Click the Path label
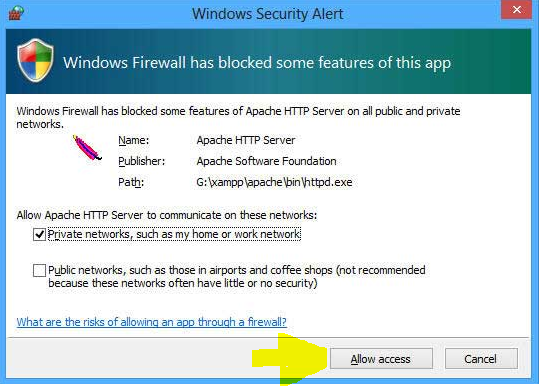Viewport: 539px width, 386px height. [x=131, y=182]
